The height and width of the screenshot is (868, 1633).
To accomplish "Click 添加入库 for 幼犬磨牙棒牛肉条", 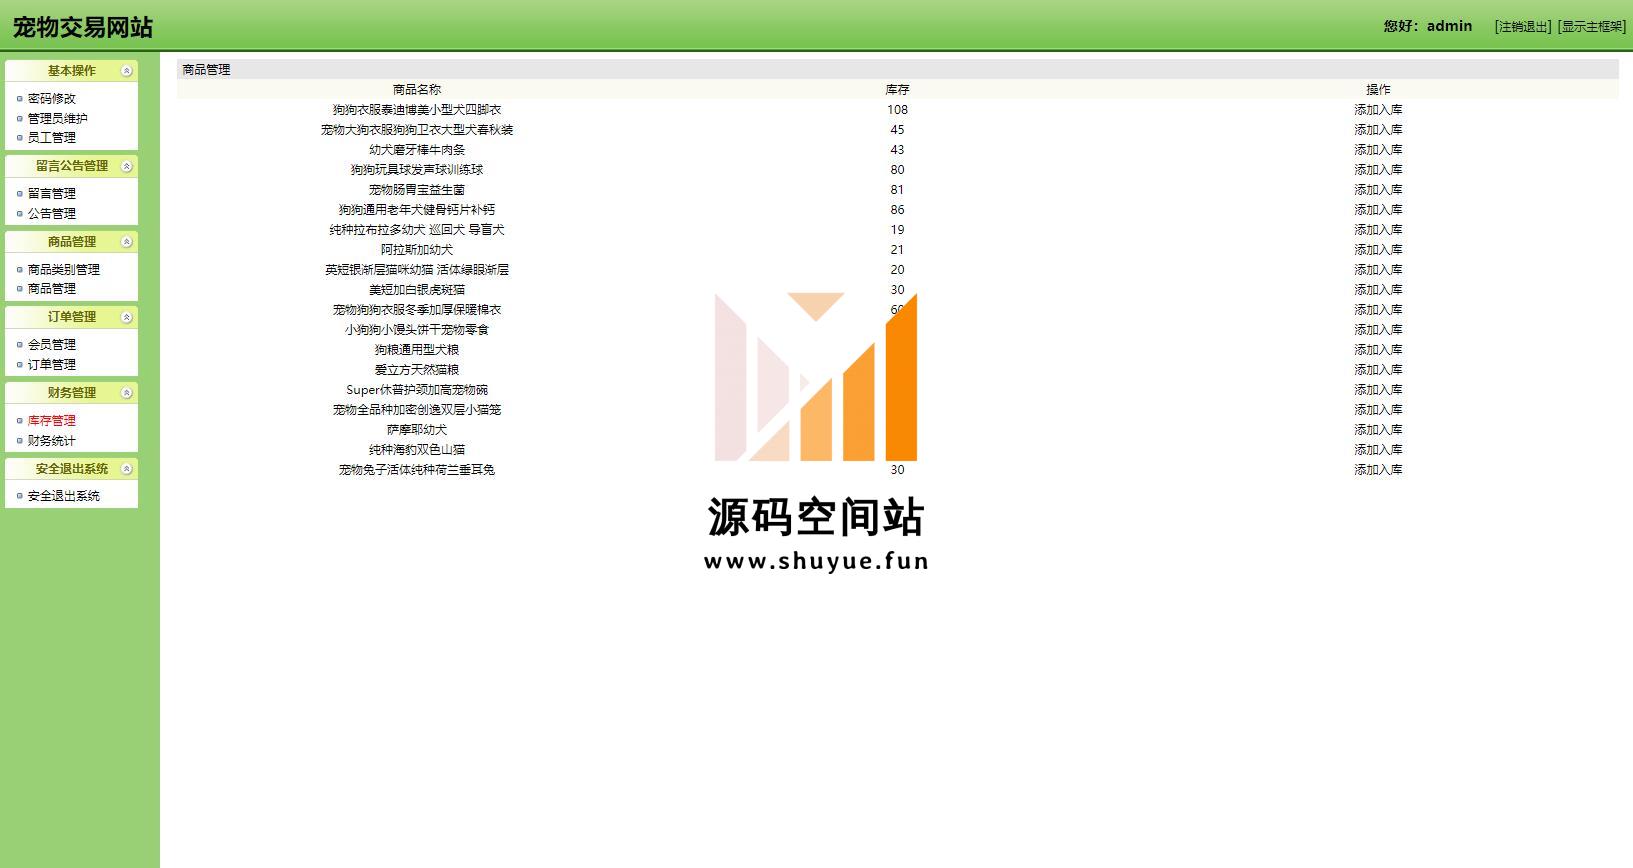I will click(x=1378, y=150).
